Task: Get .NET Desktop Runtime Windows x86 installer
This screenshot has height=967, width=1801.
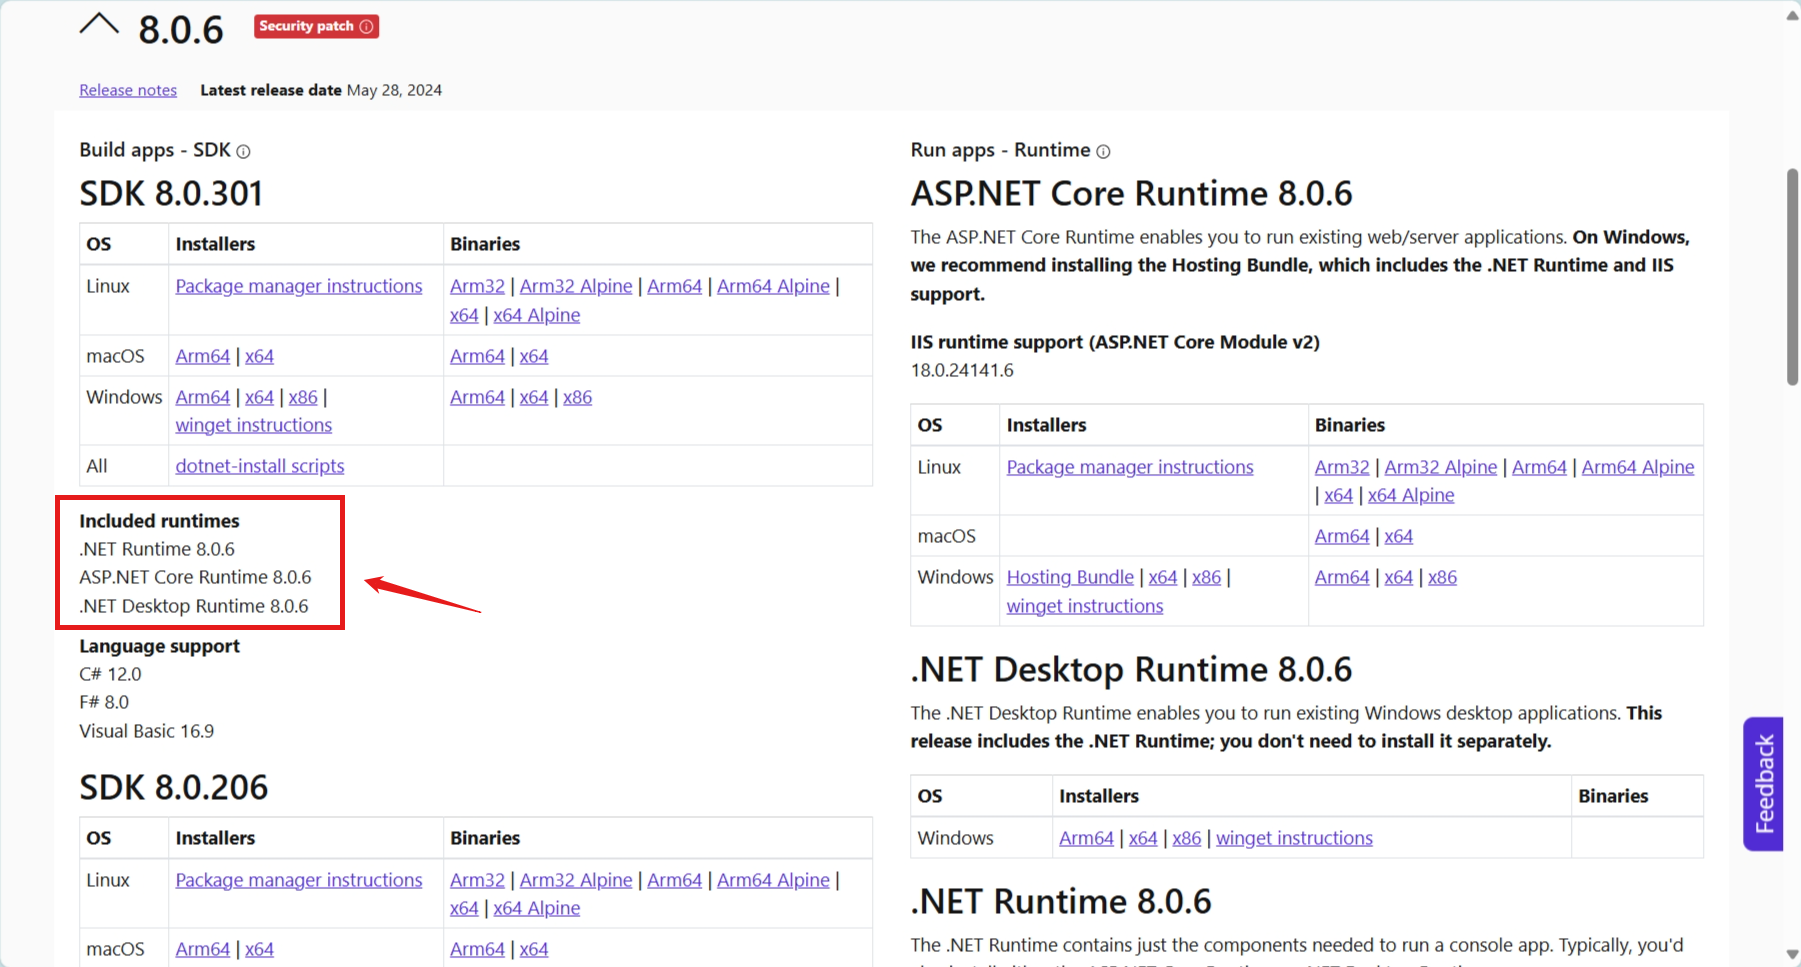Action: [x=1187, y=838]
